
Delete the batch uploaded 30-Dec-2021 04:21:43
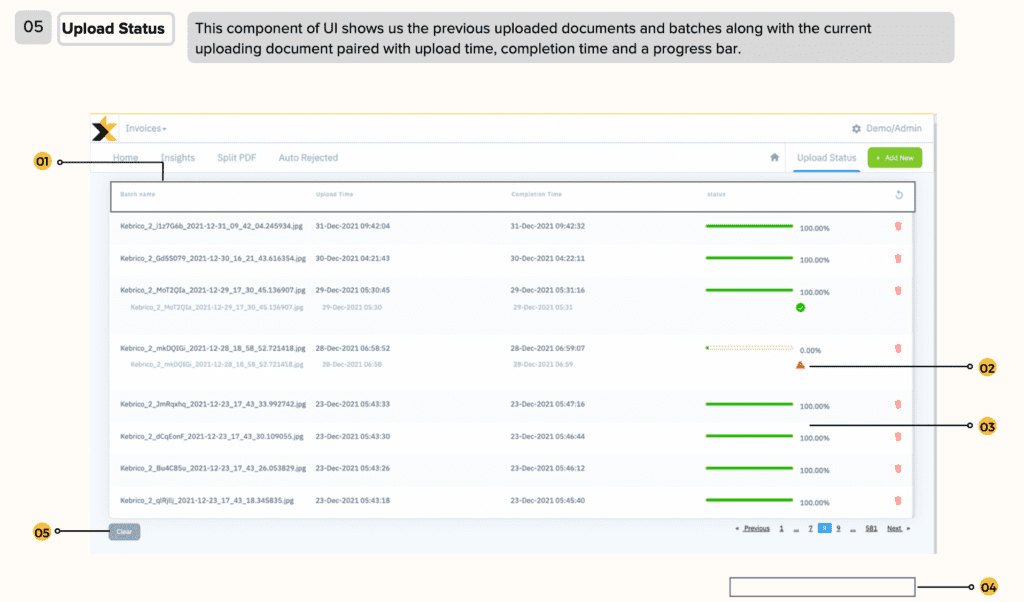[897, 258]
